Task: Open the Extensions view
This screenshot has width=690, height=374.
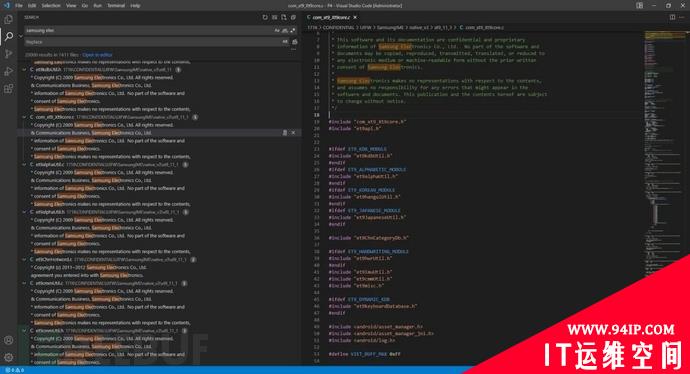Action: point(8,89)
